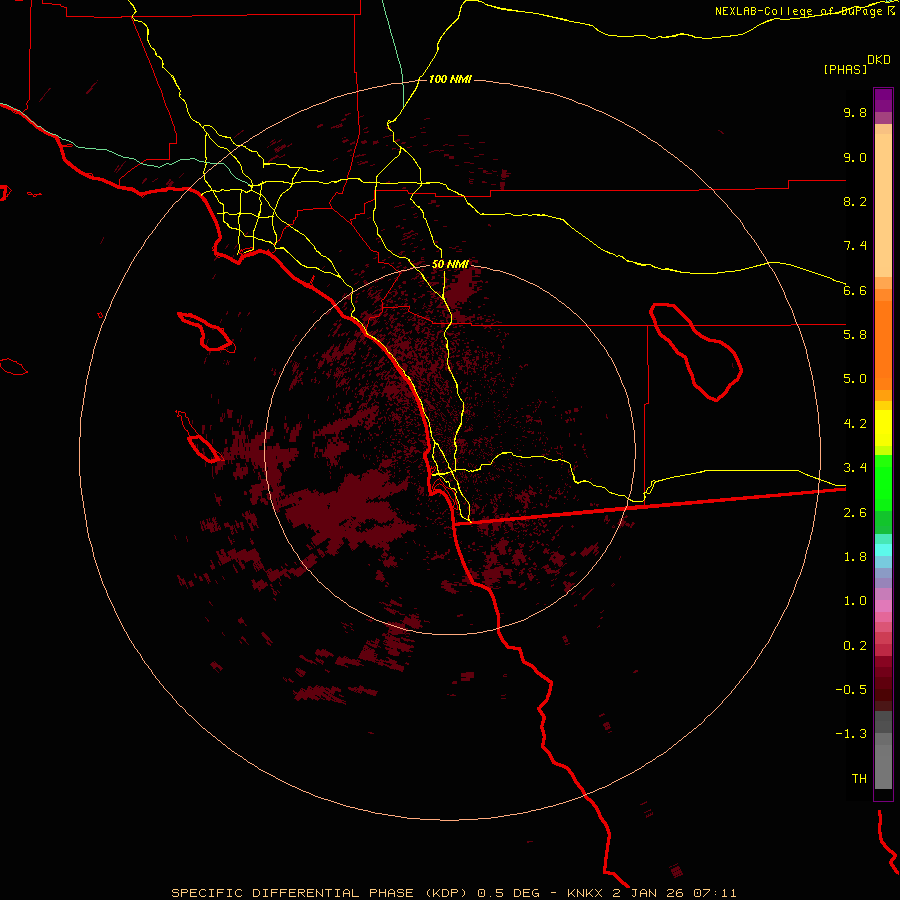Click the purple top segment of color bar
The image size is (900, 900).
click(883, 100)
